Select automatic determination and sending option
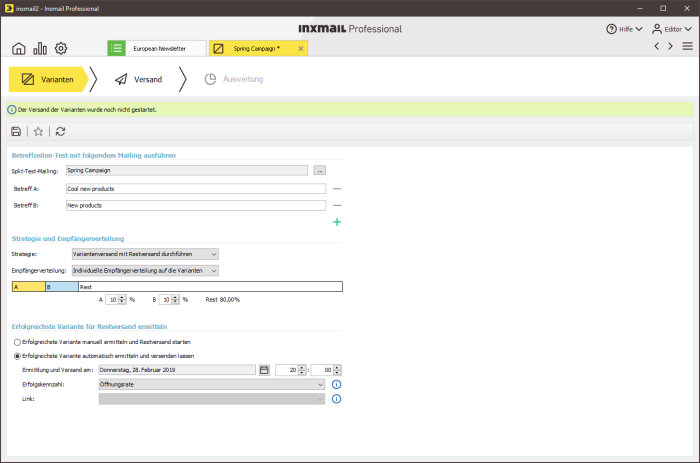This screenshot has width=700, height=463. [17, 356]
